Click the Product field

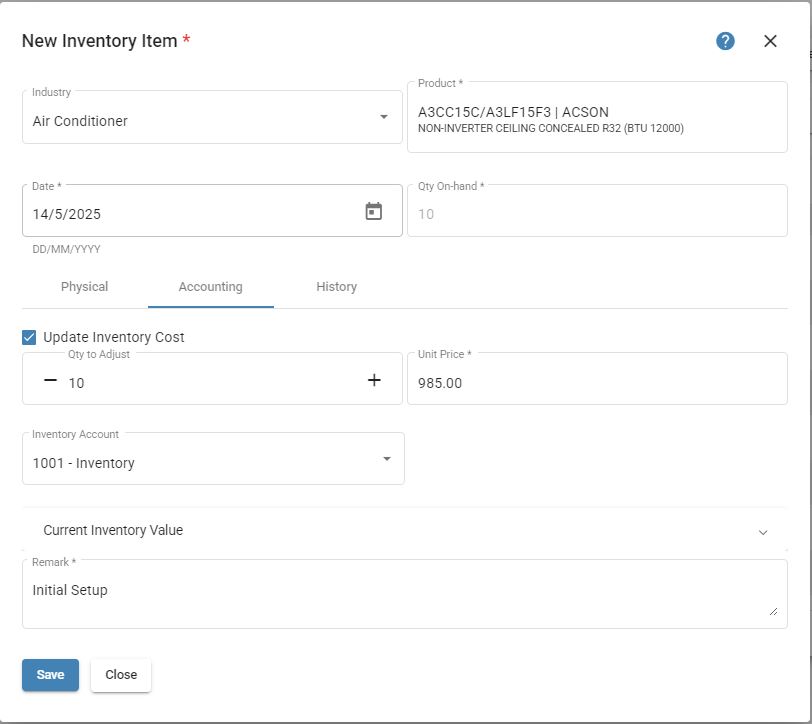pyautogui.click(x=596, y=118)
